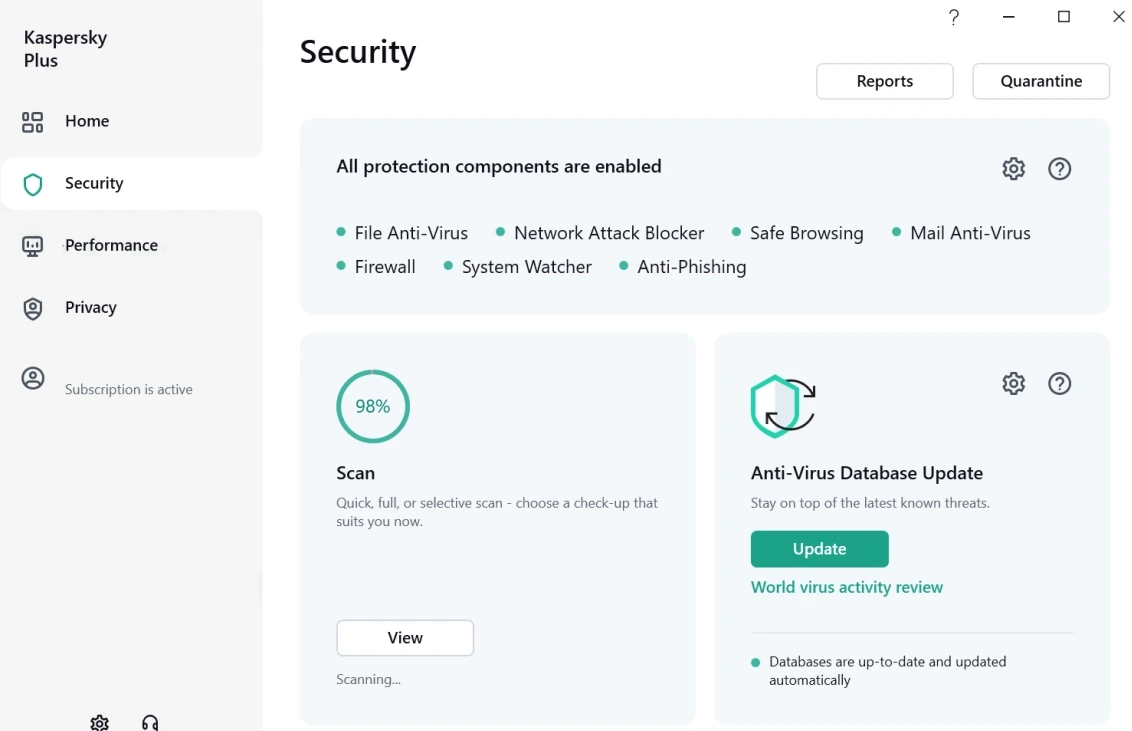The height and width of the screenshot is (731, 1132).
Task: Open support headset icon at sidebar bottom
Action: click(150, 722)
